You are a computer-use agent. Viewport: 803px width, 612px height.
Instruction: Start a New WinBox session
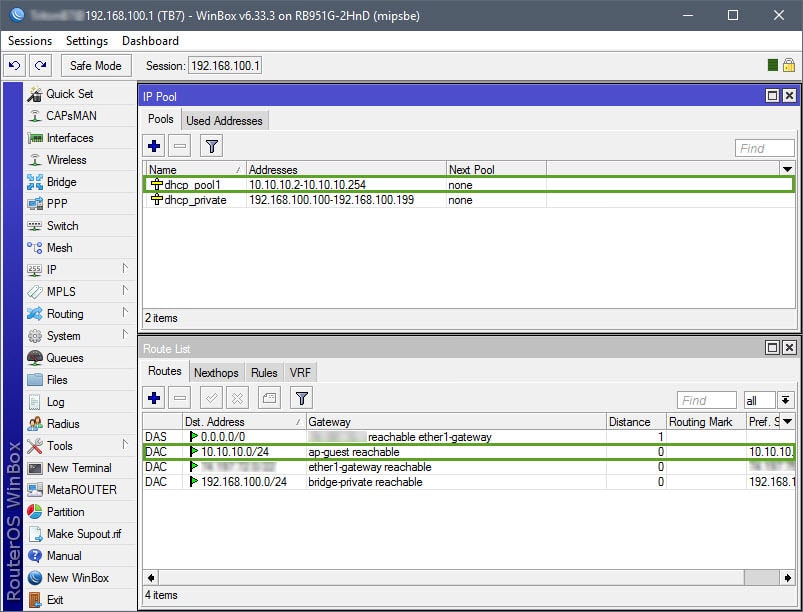[78, 578]
